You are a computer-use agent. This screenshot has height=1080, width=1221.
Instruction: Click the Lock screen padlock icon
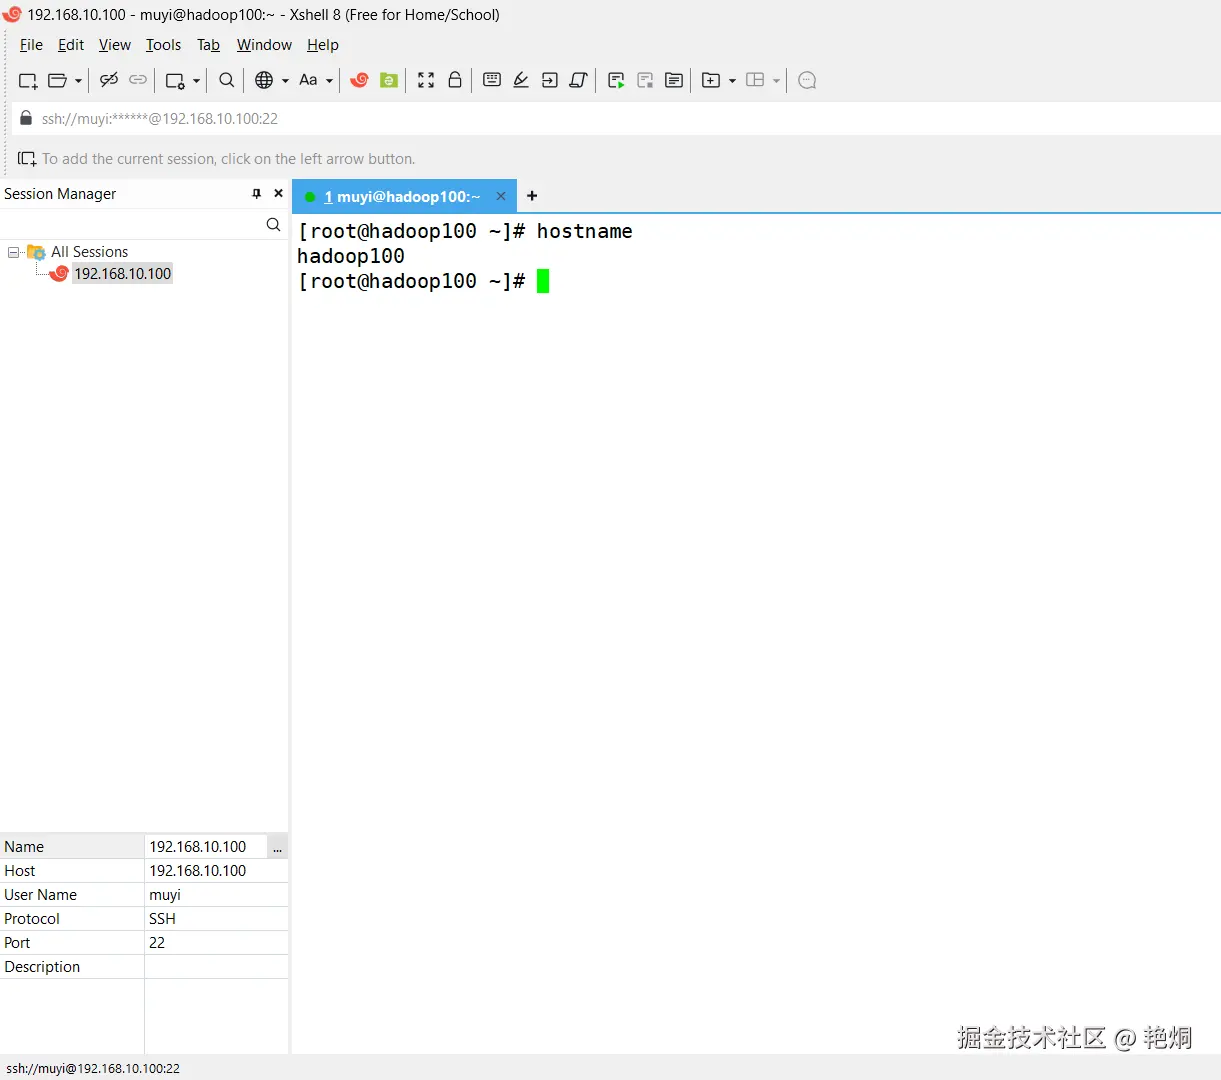(x=455, y=80)
